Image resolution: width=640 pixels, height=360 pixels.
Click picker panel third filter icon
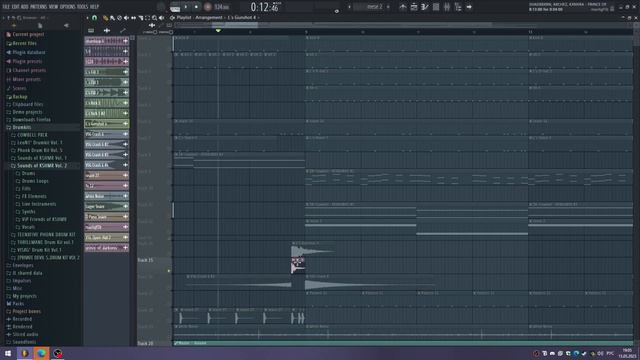coord(123,31)
